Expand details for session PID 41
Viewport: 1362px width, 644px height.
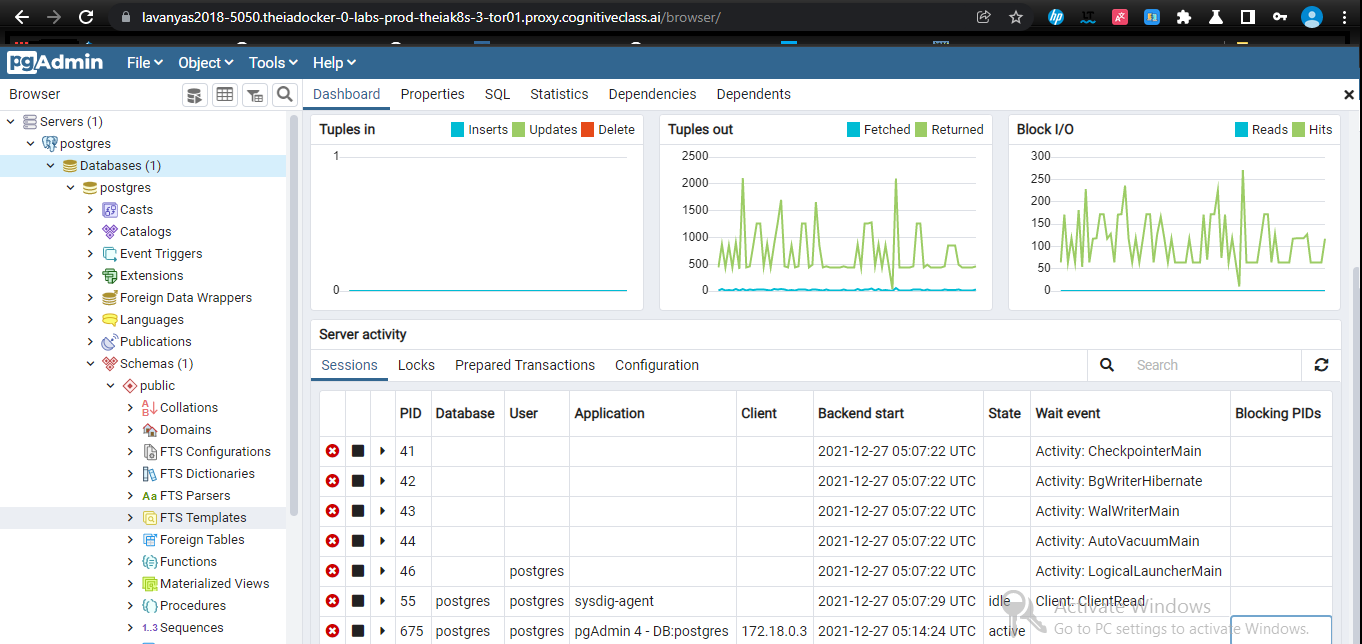tap(383, 451)
